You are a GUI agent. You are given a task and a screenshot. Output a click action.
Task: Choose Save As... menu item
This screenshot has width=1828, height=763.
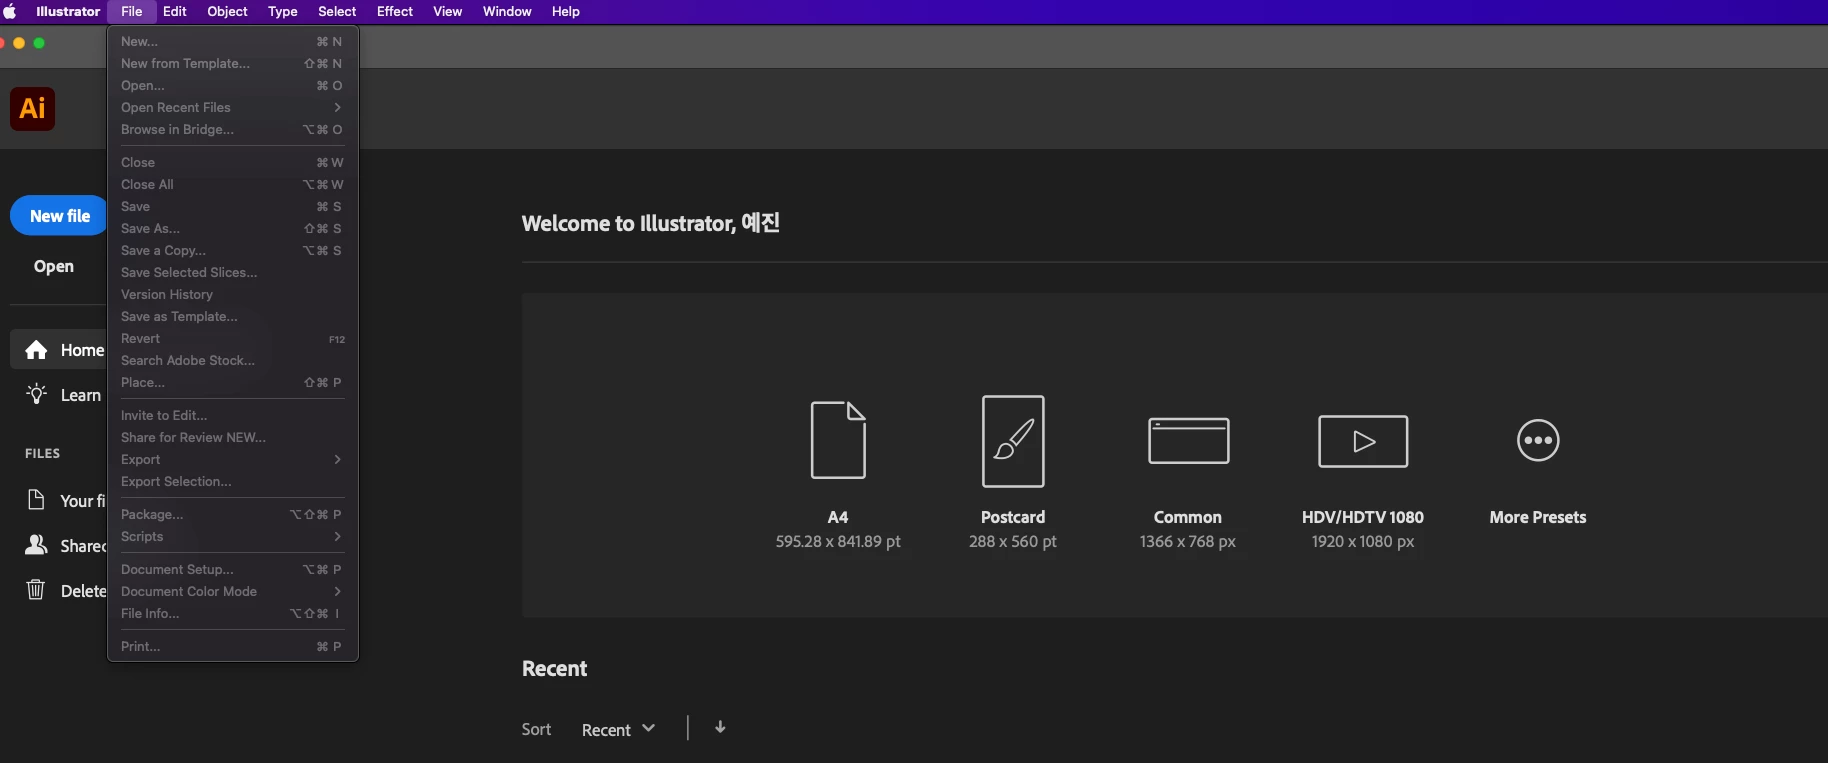[232, 228]
